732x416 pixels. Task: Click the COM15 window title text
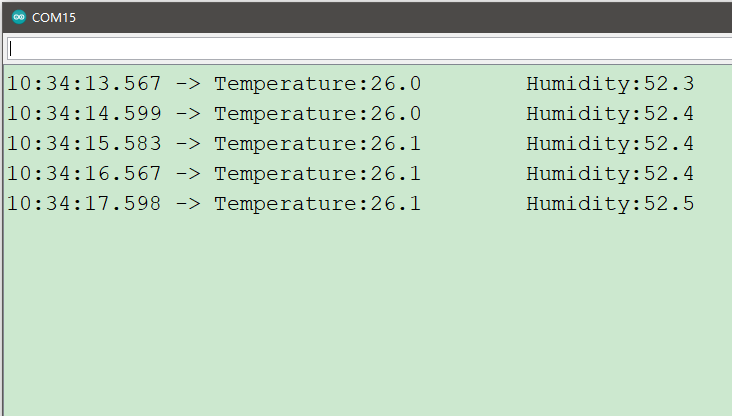[54, 17]
